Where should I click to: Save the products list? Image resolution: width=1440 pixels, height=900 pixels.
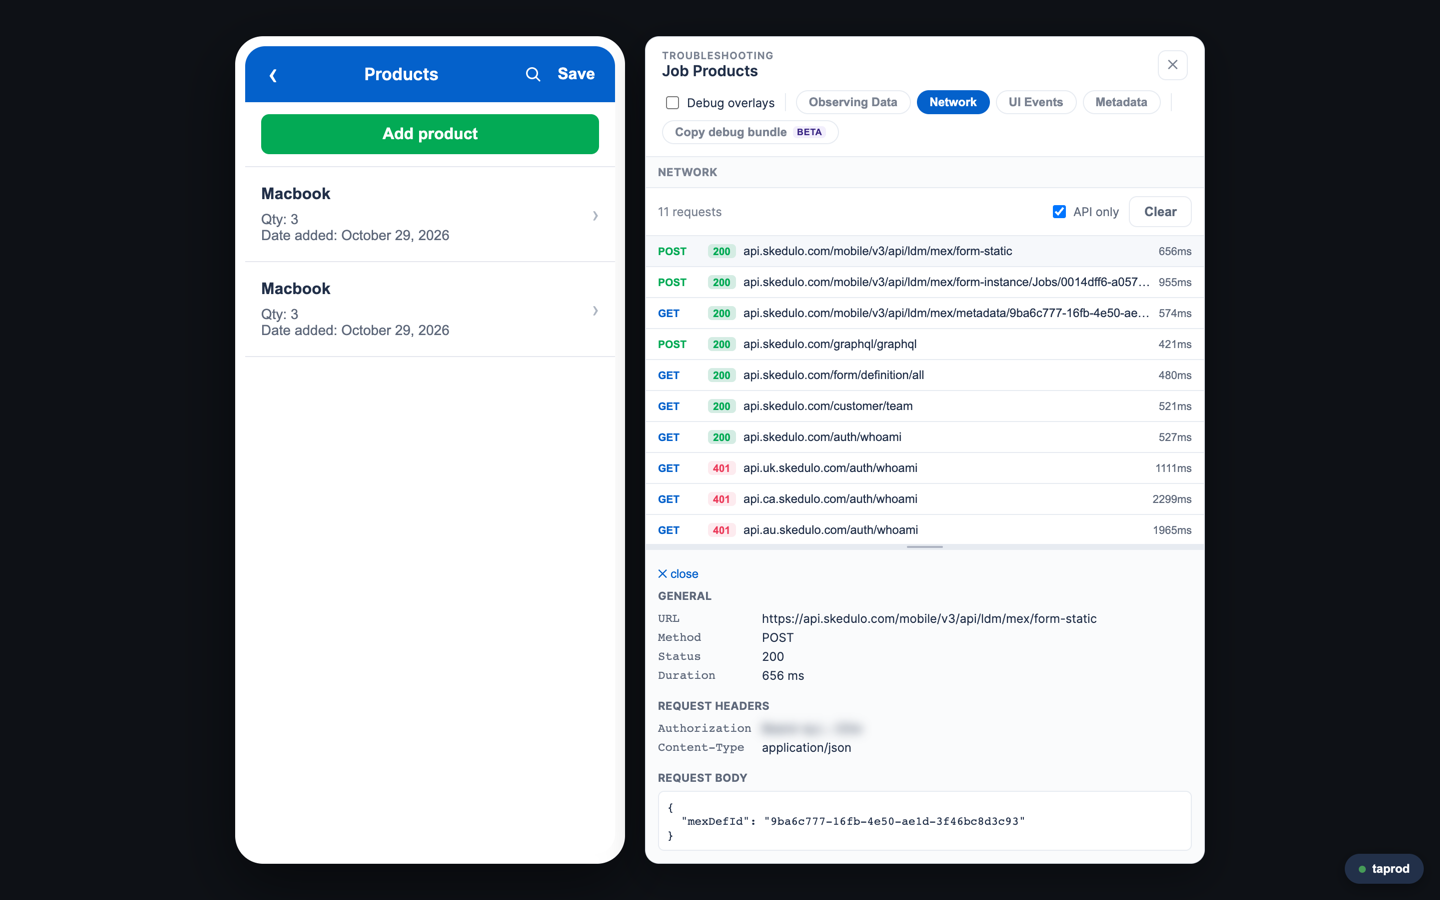click(x=576, y=74)
